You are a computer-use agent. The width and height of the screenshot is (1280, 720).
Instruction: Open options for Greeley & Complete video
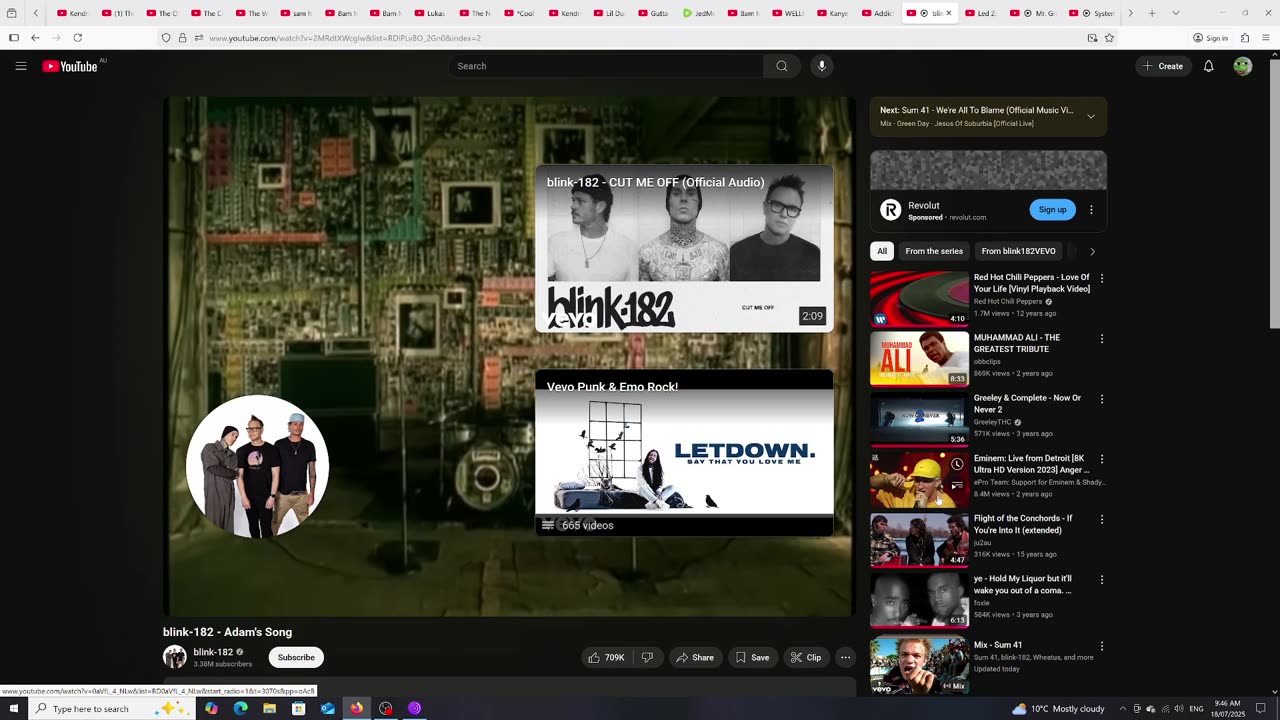point(1102,399)
